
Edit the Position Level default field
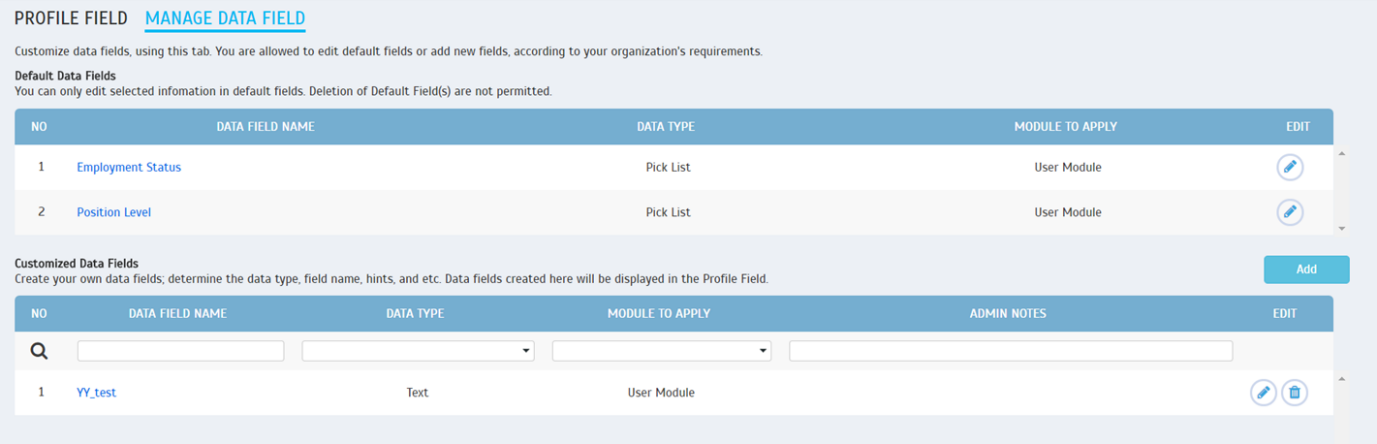point(1290,212)
